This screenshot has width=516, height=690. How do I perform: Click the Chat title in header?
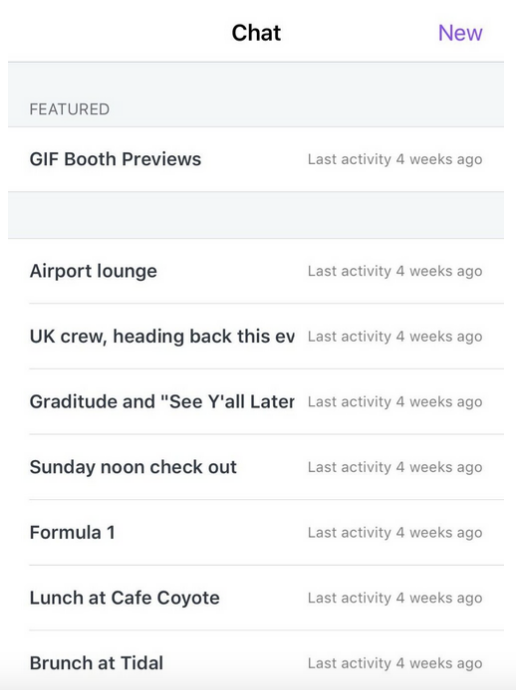(x=256, y=33)
